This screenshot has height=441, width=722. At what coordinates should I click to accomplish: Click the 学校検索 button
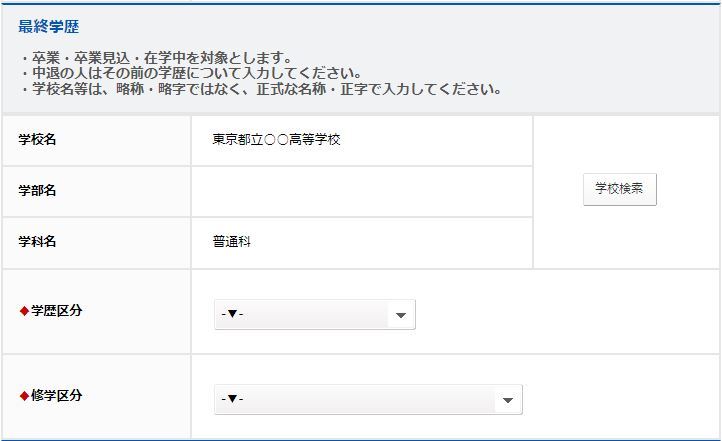coord(619,189)
